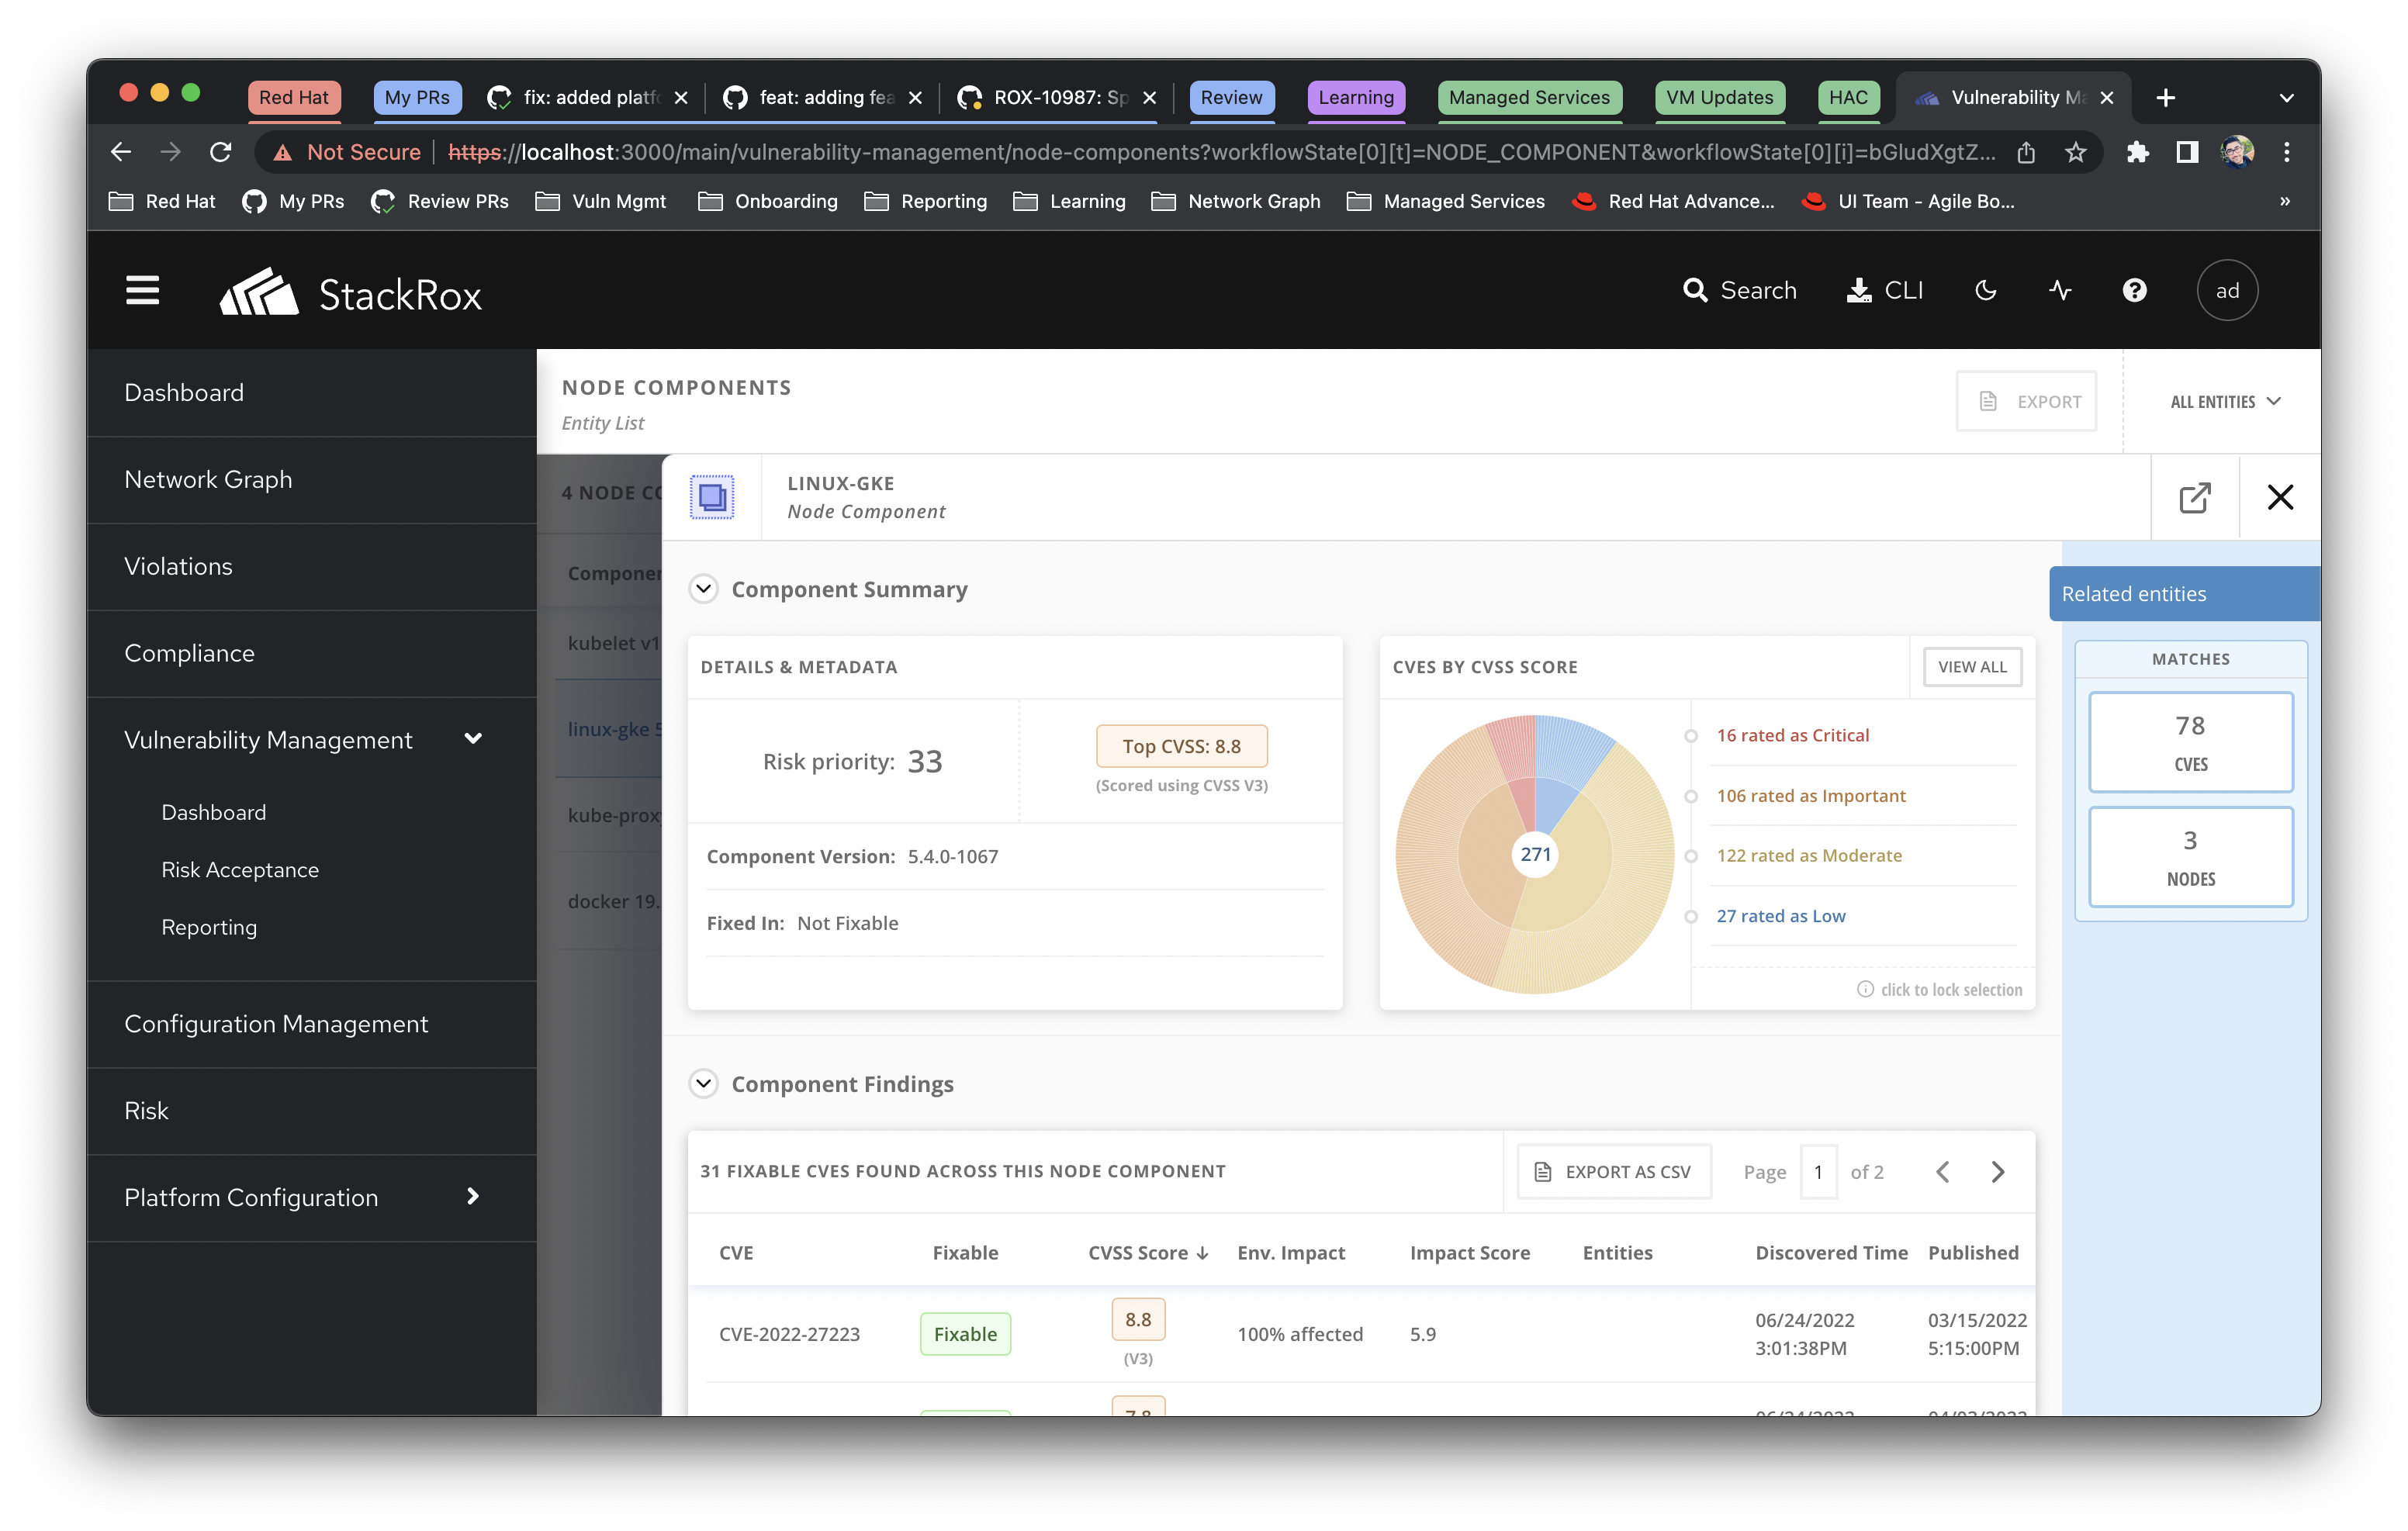The image size is (2408, 1531).
Task: Collapse the Component Findings section
Action: [704, 1084]
